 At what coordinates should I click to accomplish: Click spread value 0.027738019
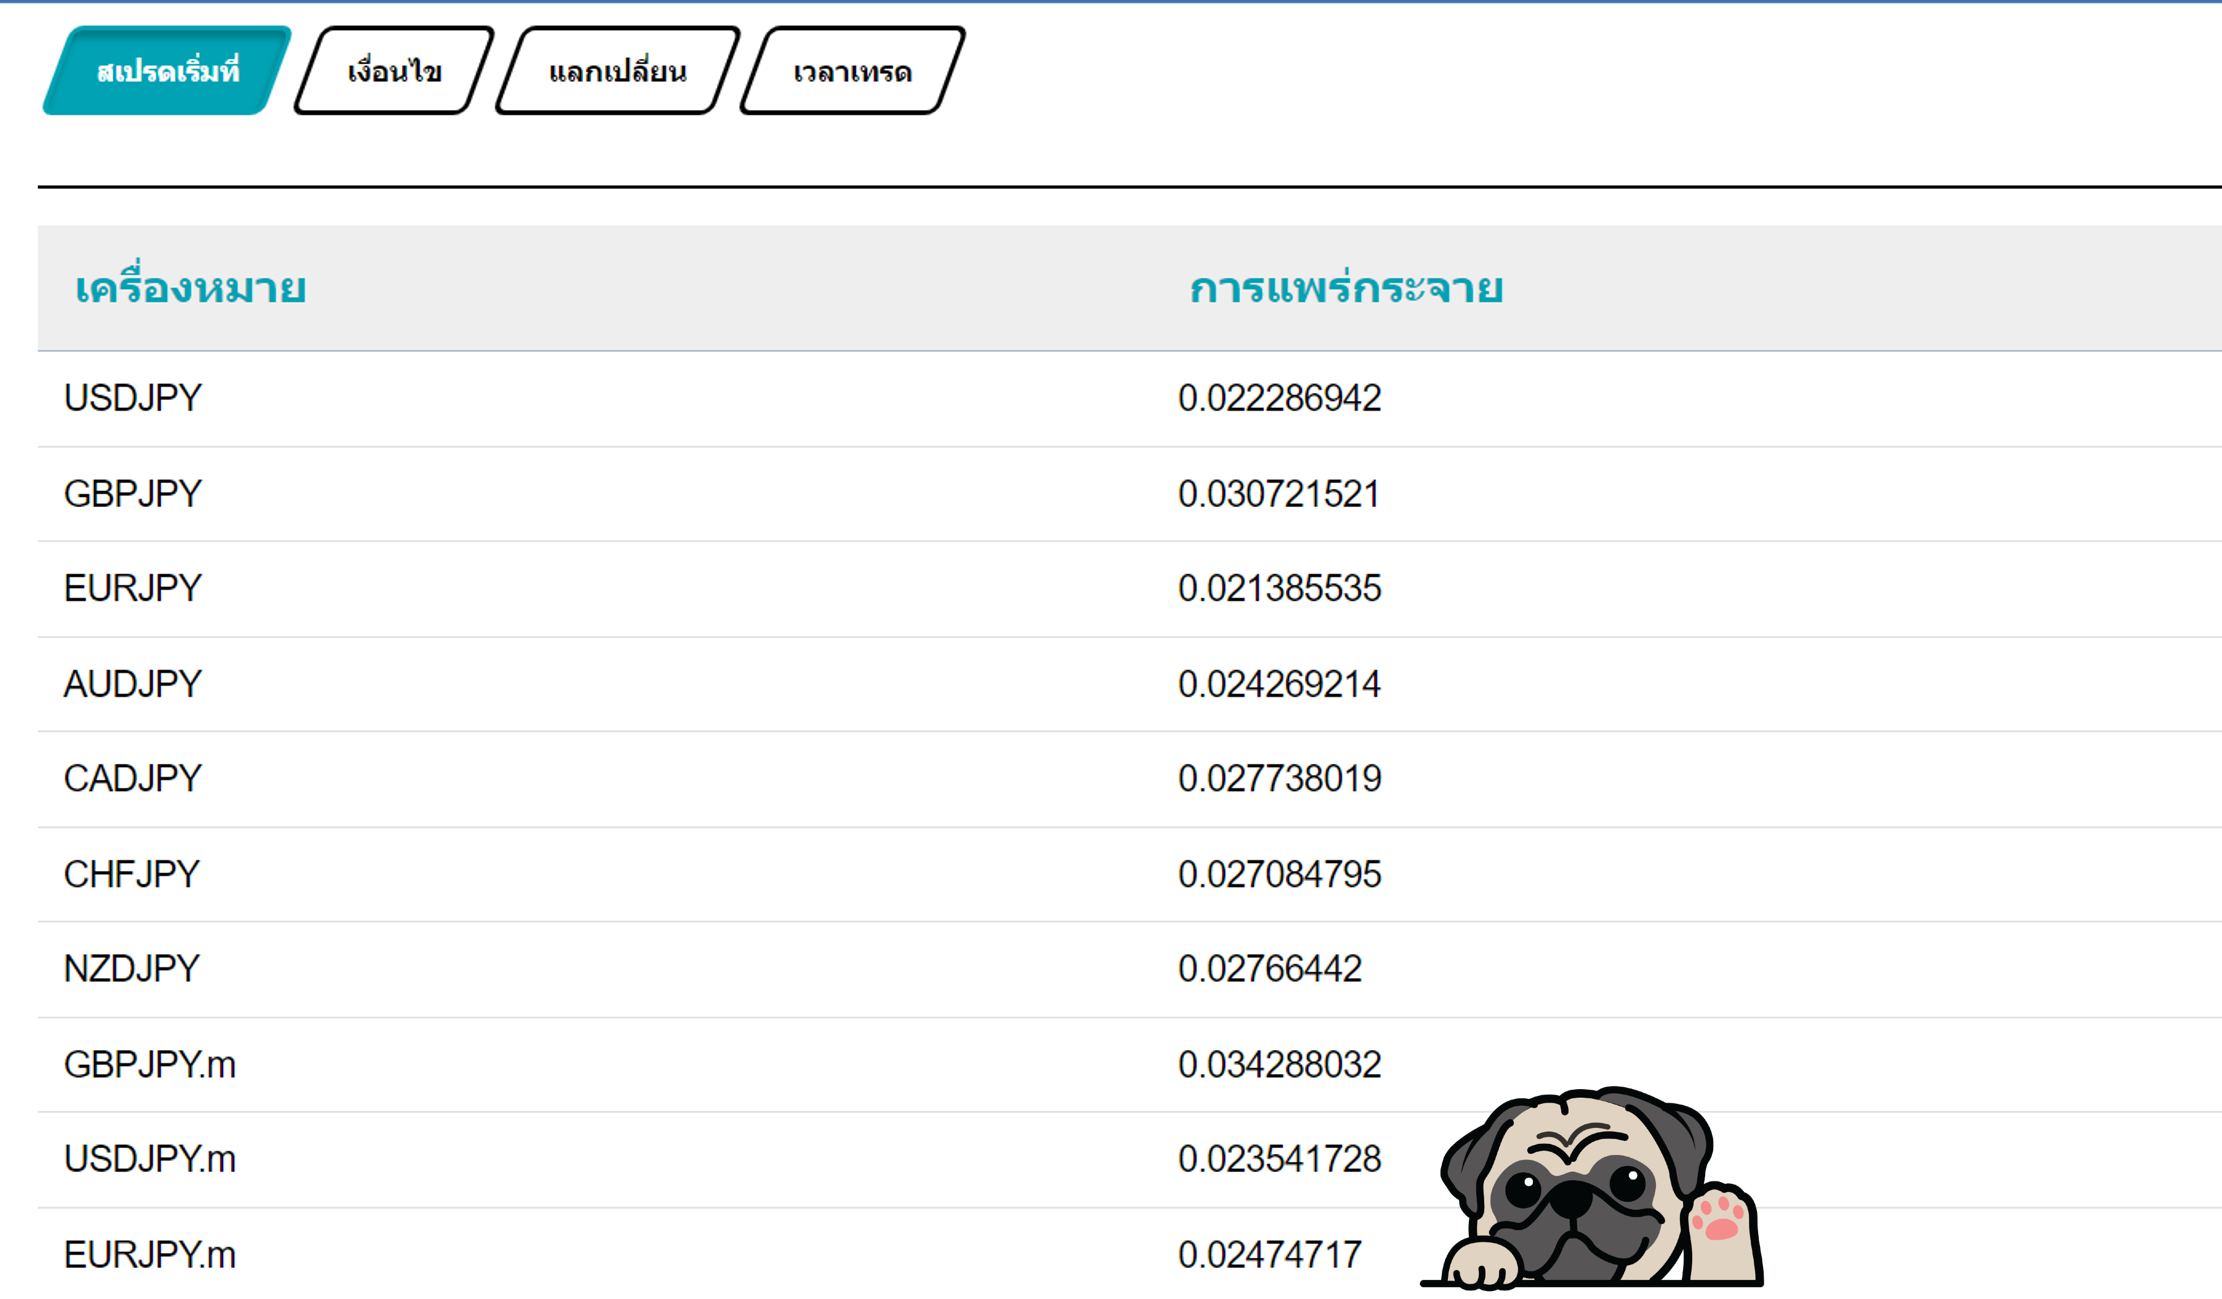(1280, 778)
